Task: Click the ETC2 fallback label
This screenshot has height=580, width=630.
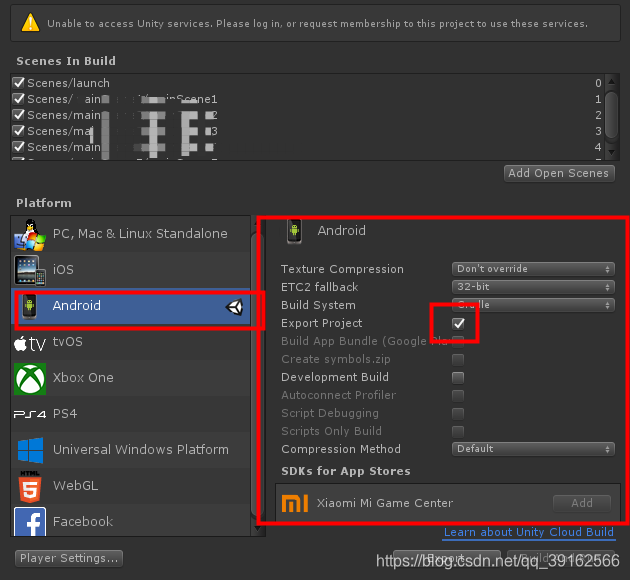Action: tap(319, 287)
